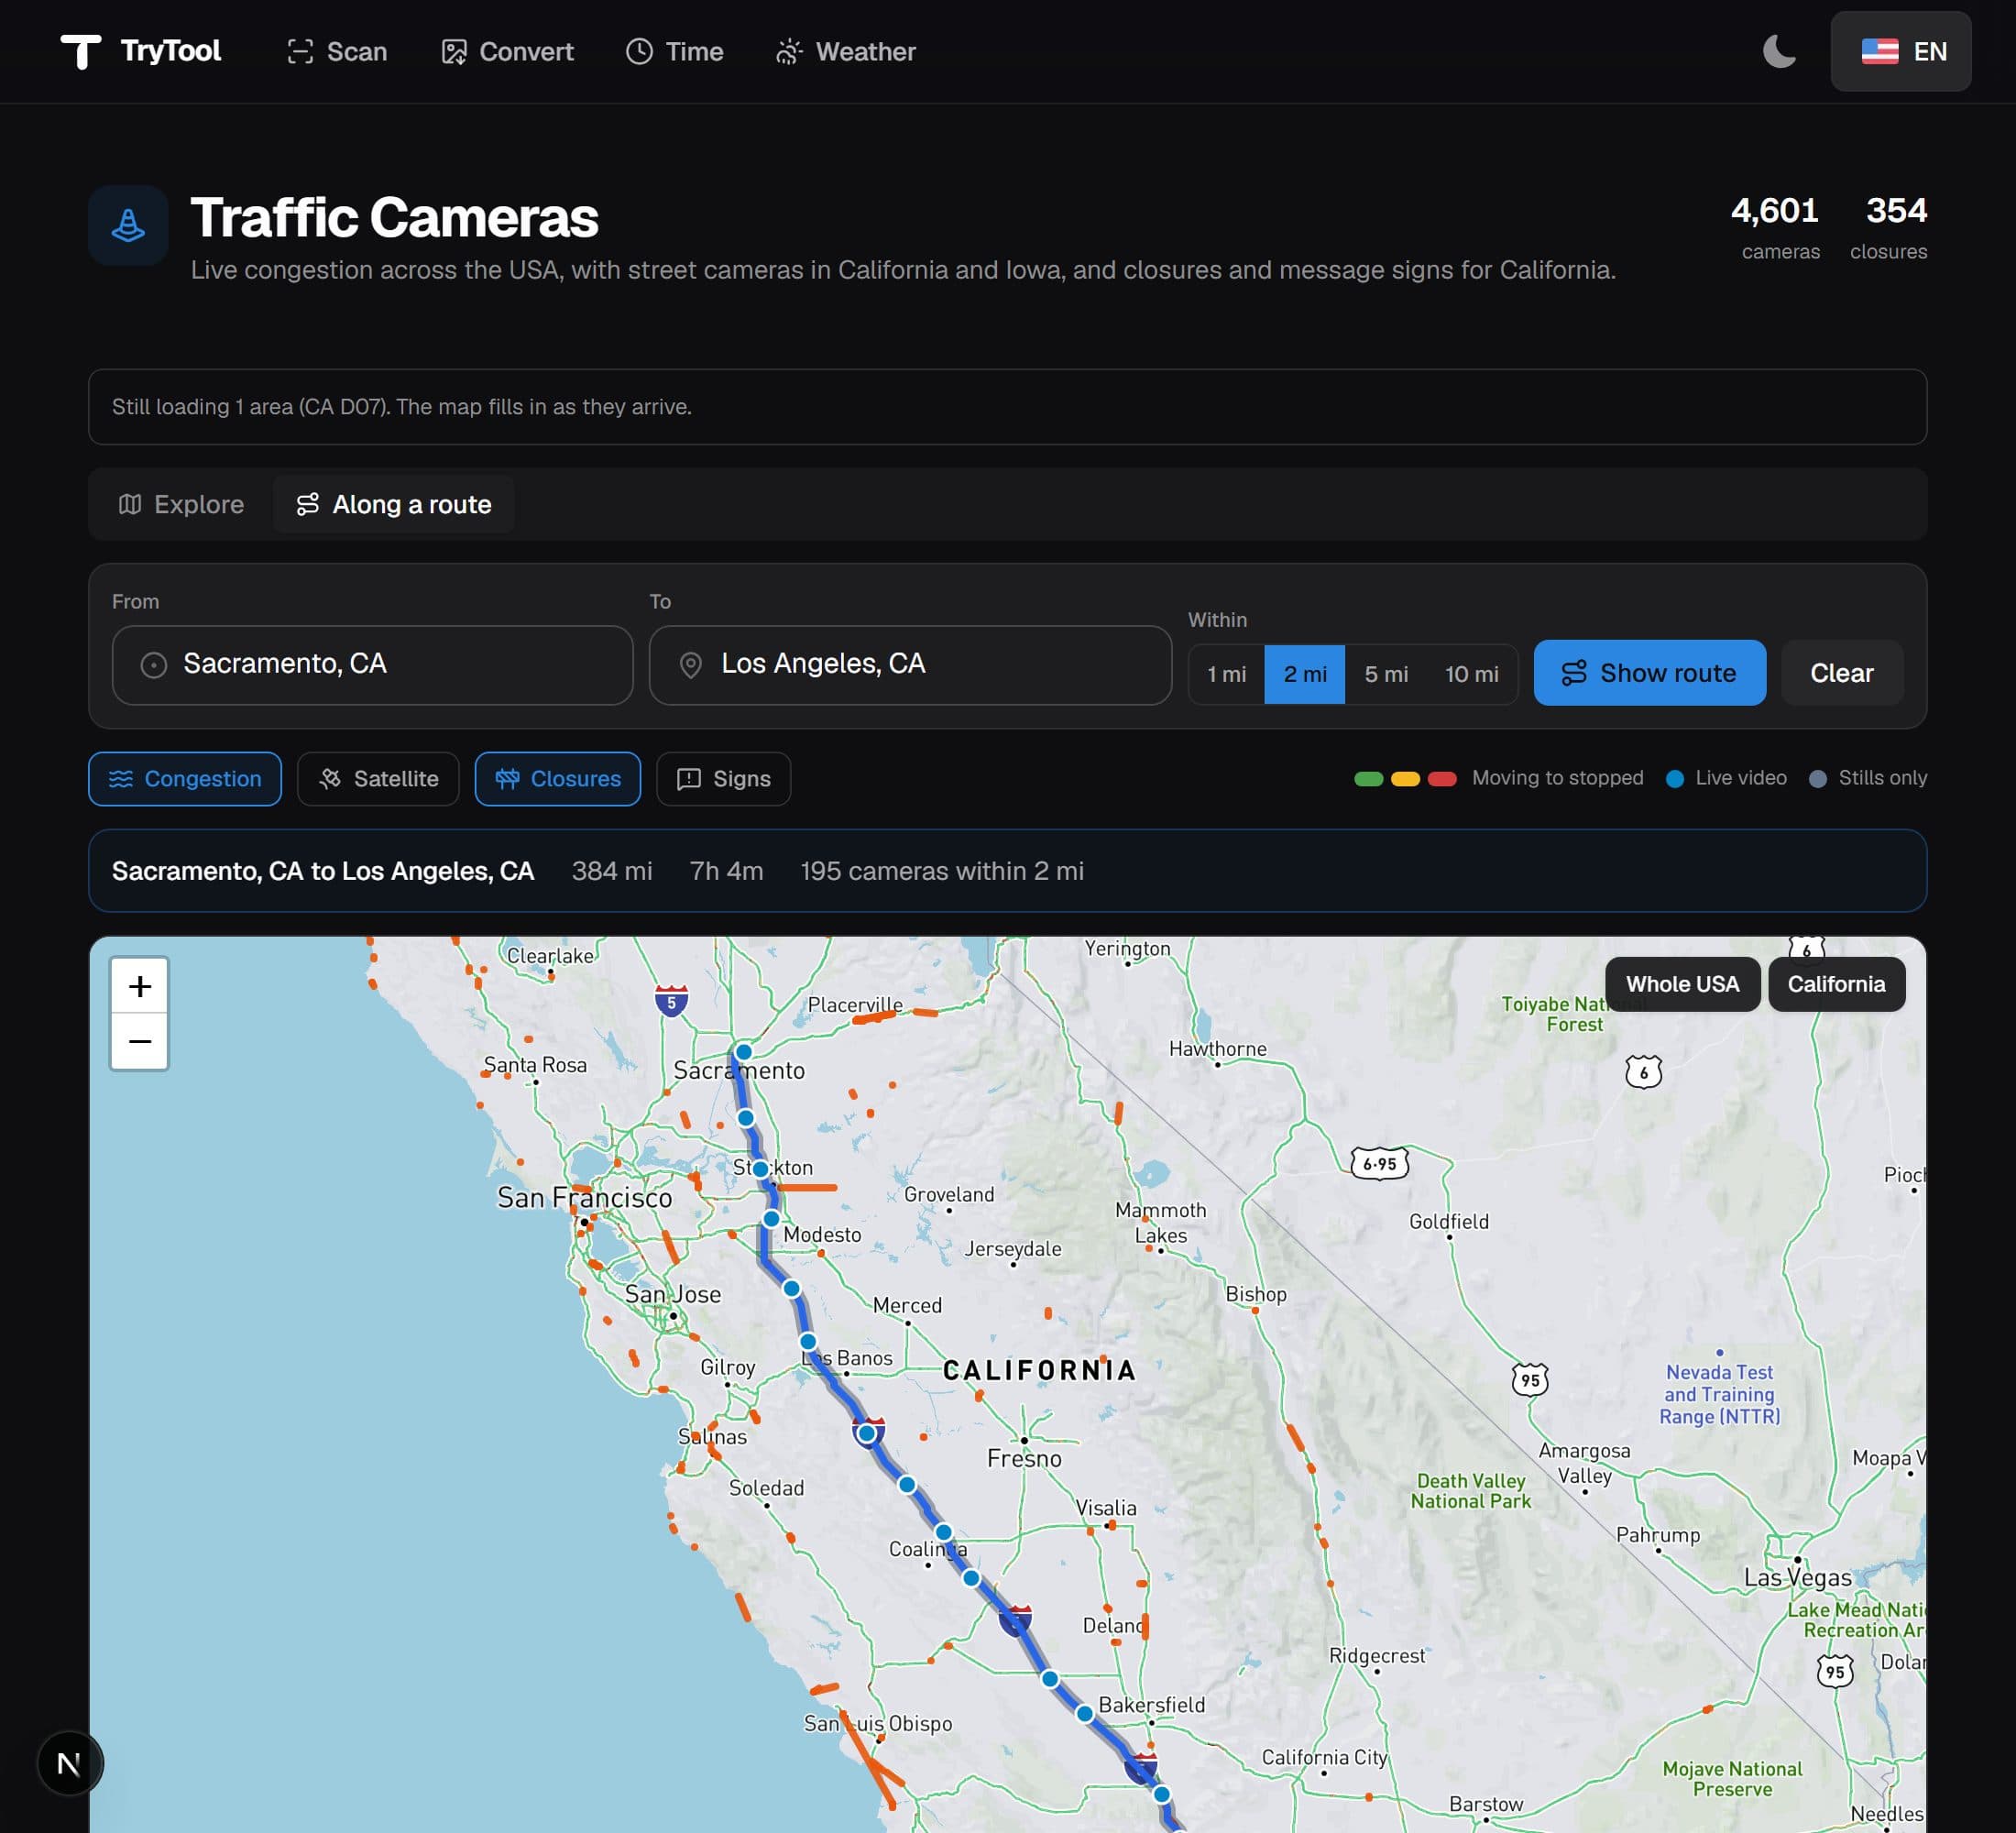The image size is (2016, 1833).
Task: Click the Next.js N badge icon
Action: click(69, 1764)
